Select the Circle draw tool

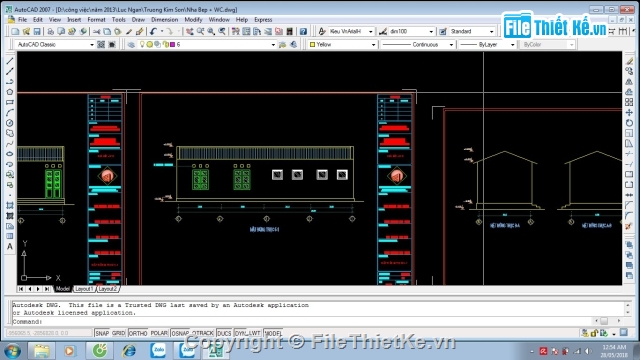tap(10, 123)
